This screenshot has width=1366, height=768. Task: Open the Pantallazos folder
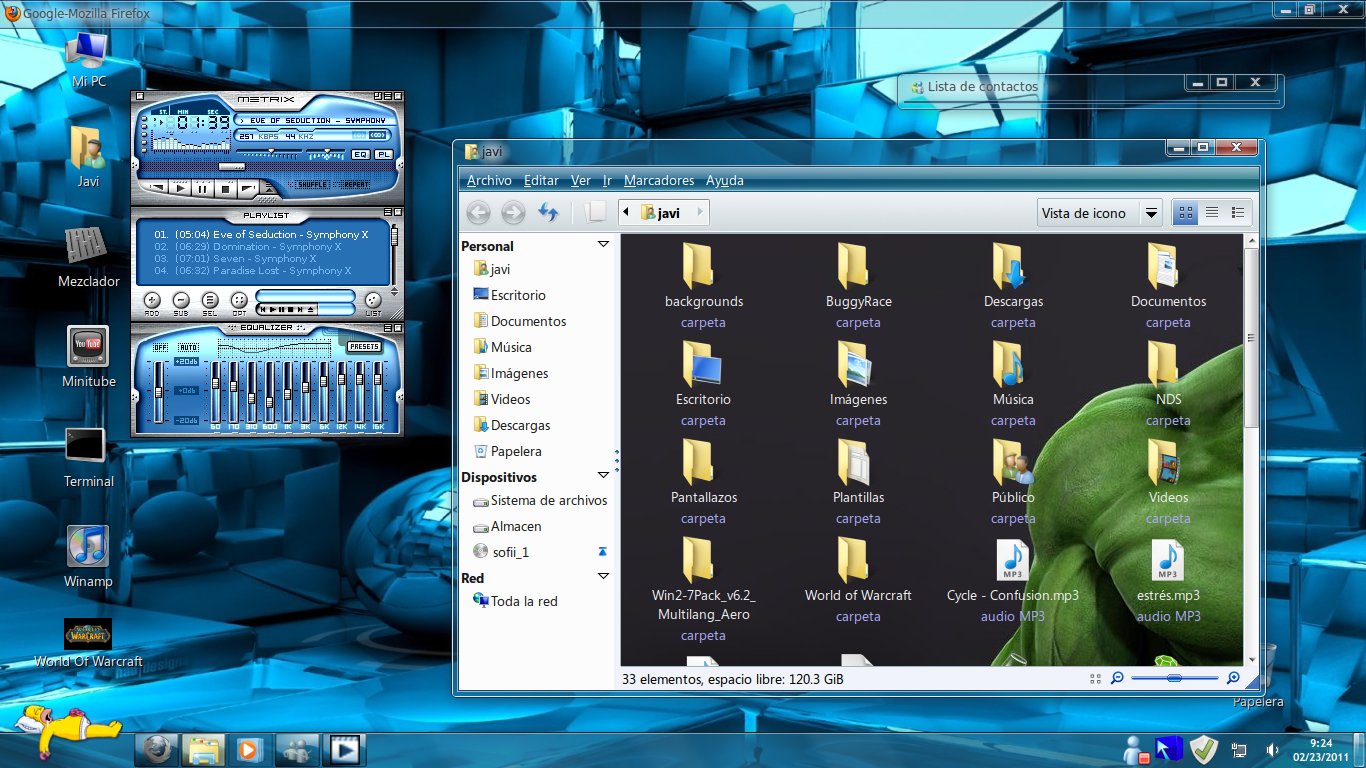[704, 481]
